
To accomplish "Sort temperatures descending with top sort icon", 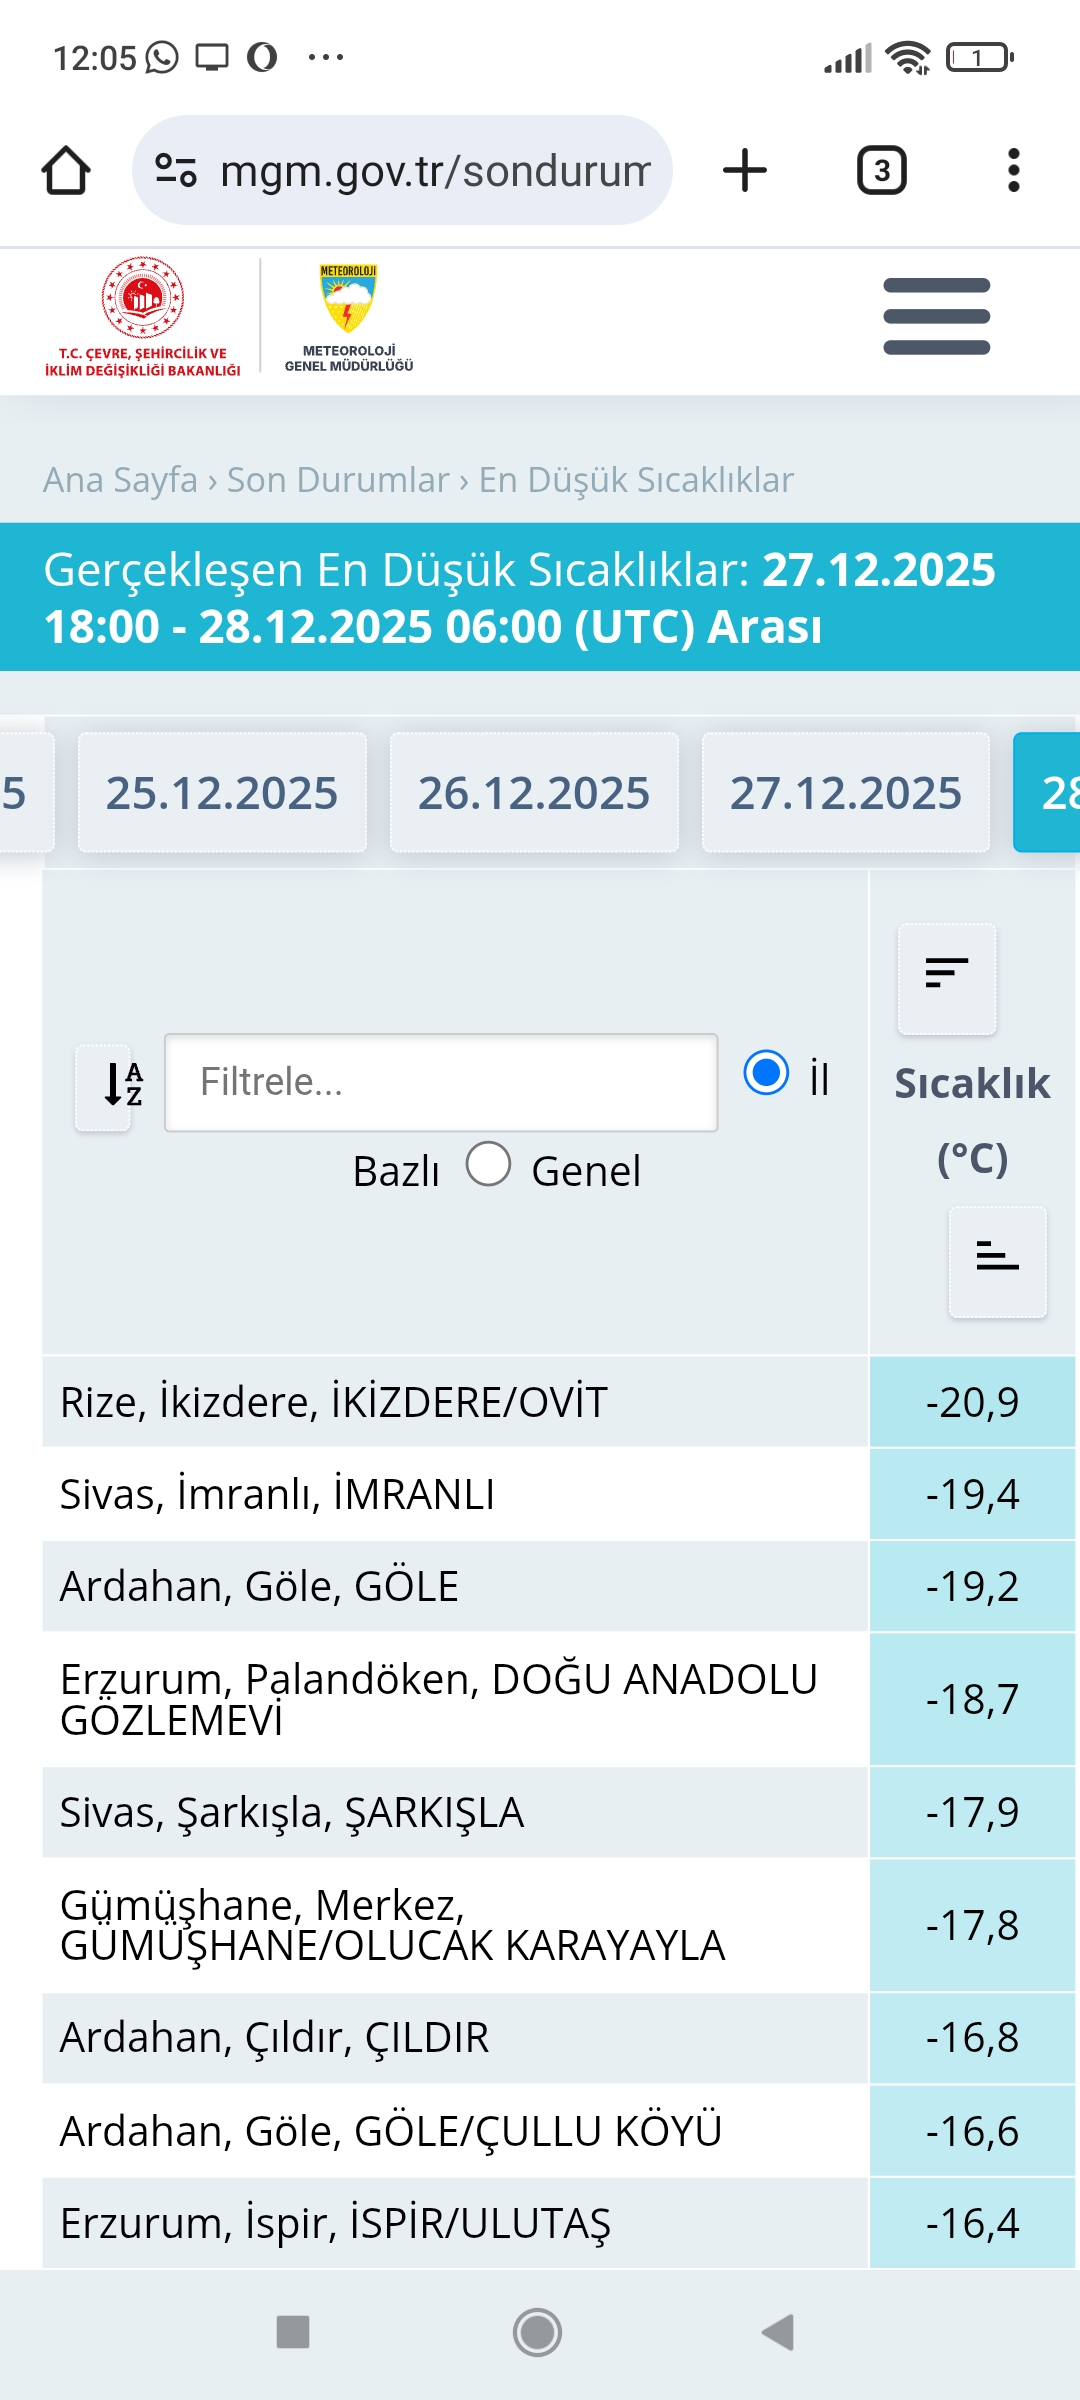I will (947, 978).
